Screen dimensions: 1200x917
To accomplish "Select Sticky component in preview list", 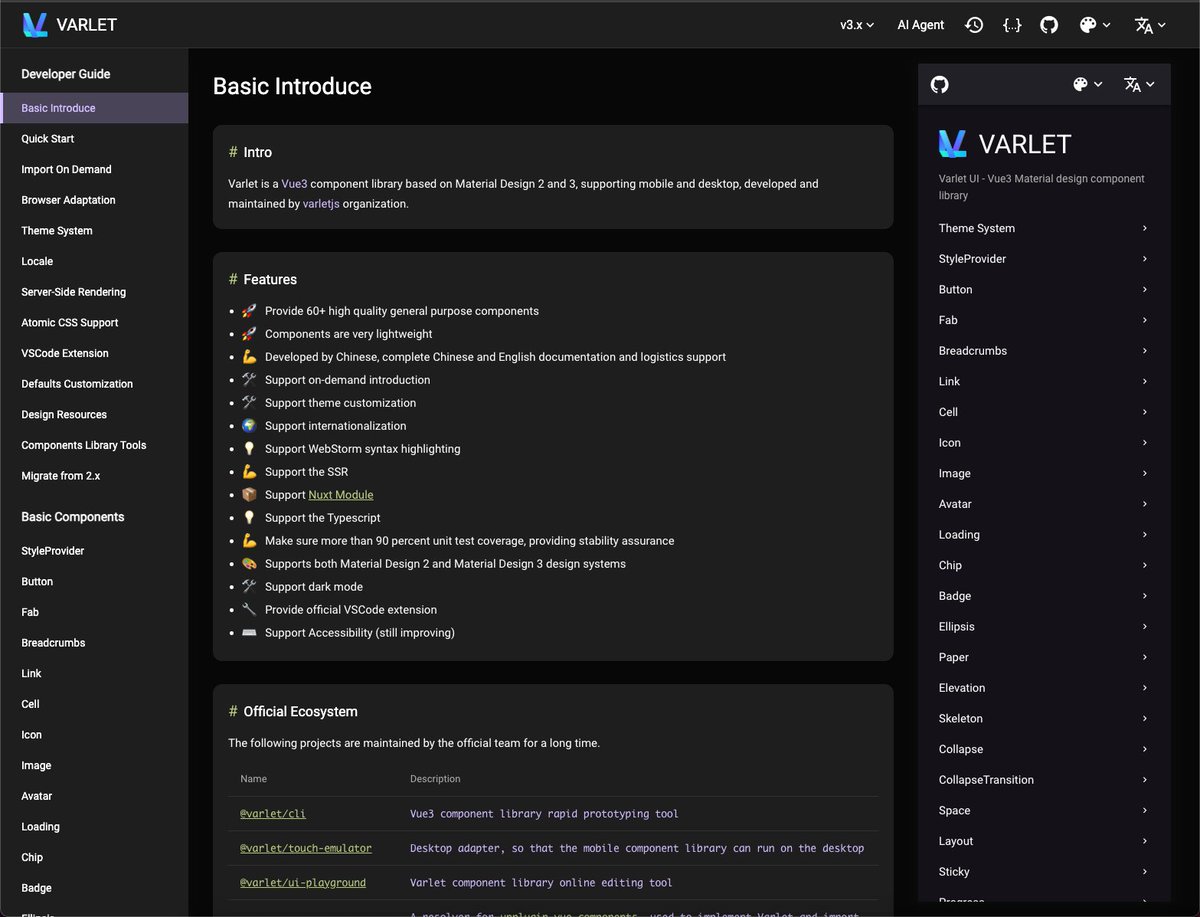I will [1044, 872].
